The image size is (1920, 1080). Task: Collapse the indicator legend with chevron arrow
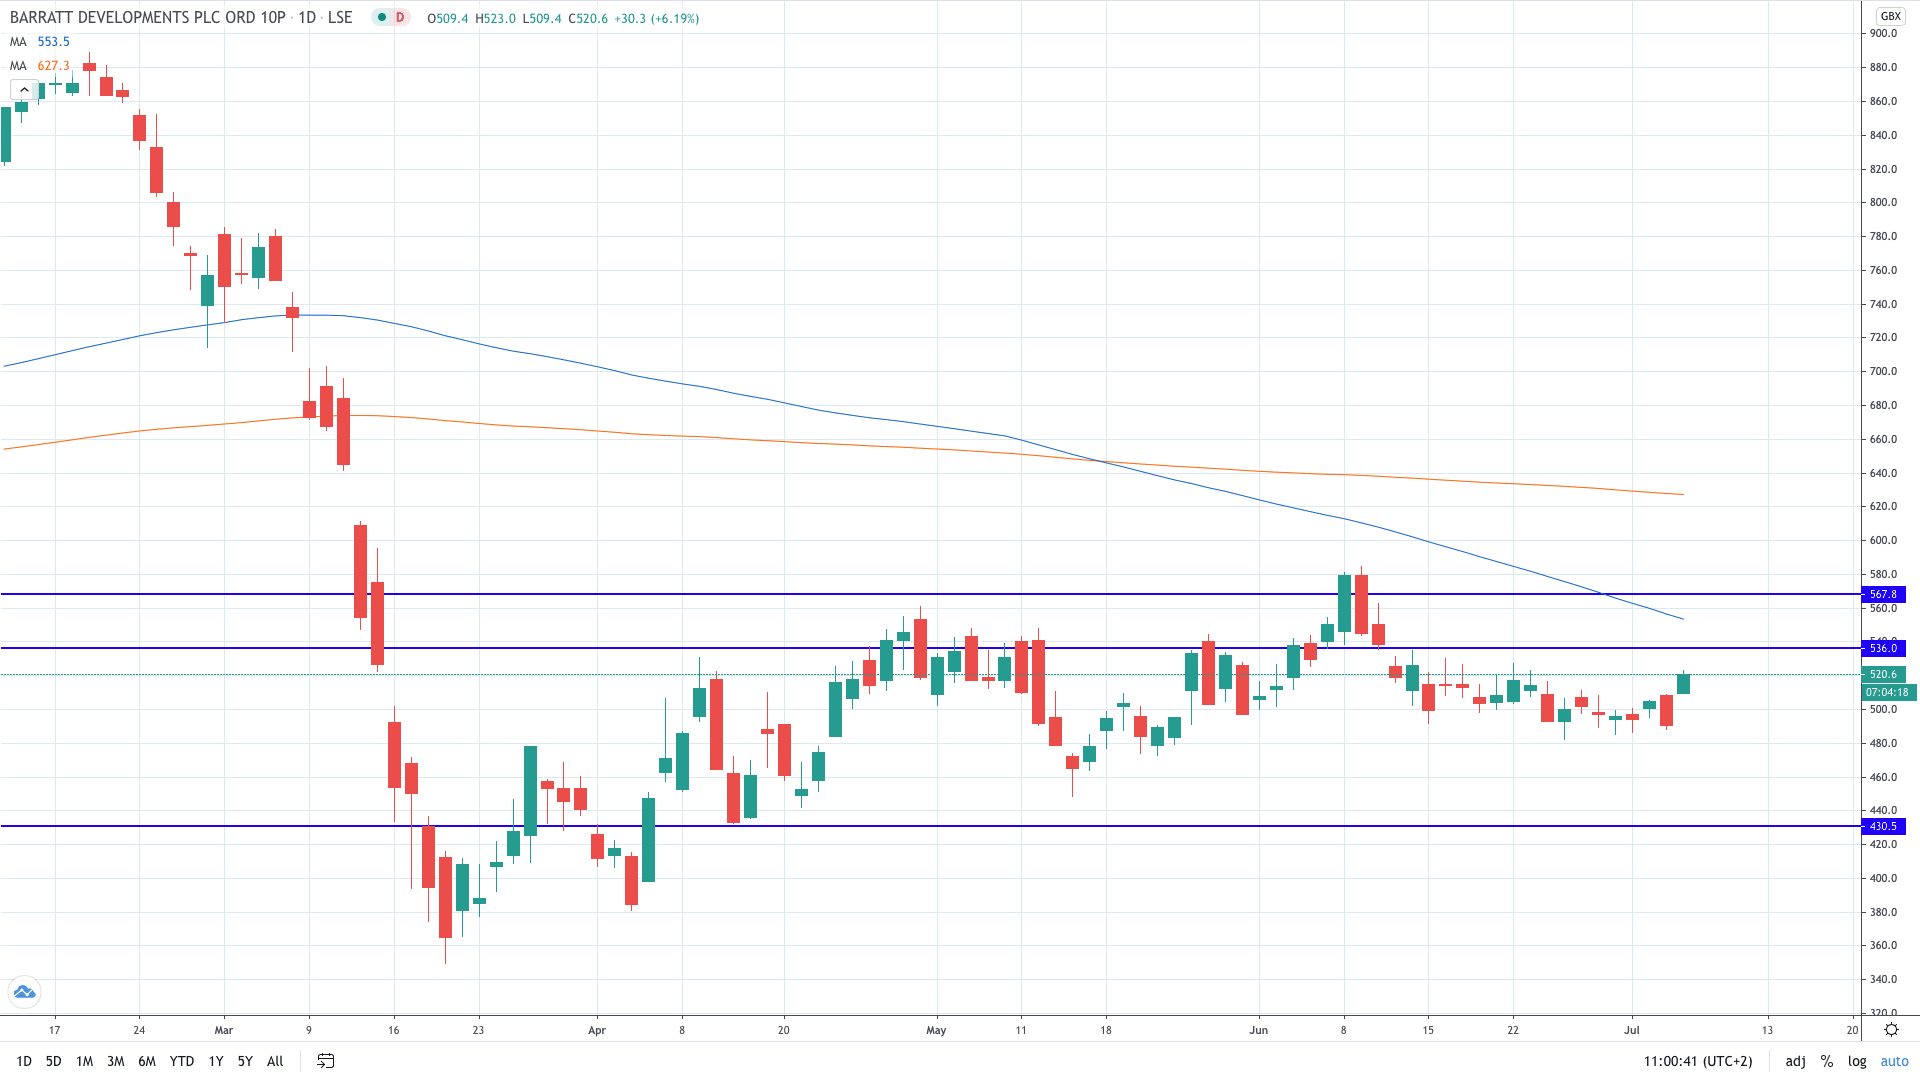click(24, 90)
